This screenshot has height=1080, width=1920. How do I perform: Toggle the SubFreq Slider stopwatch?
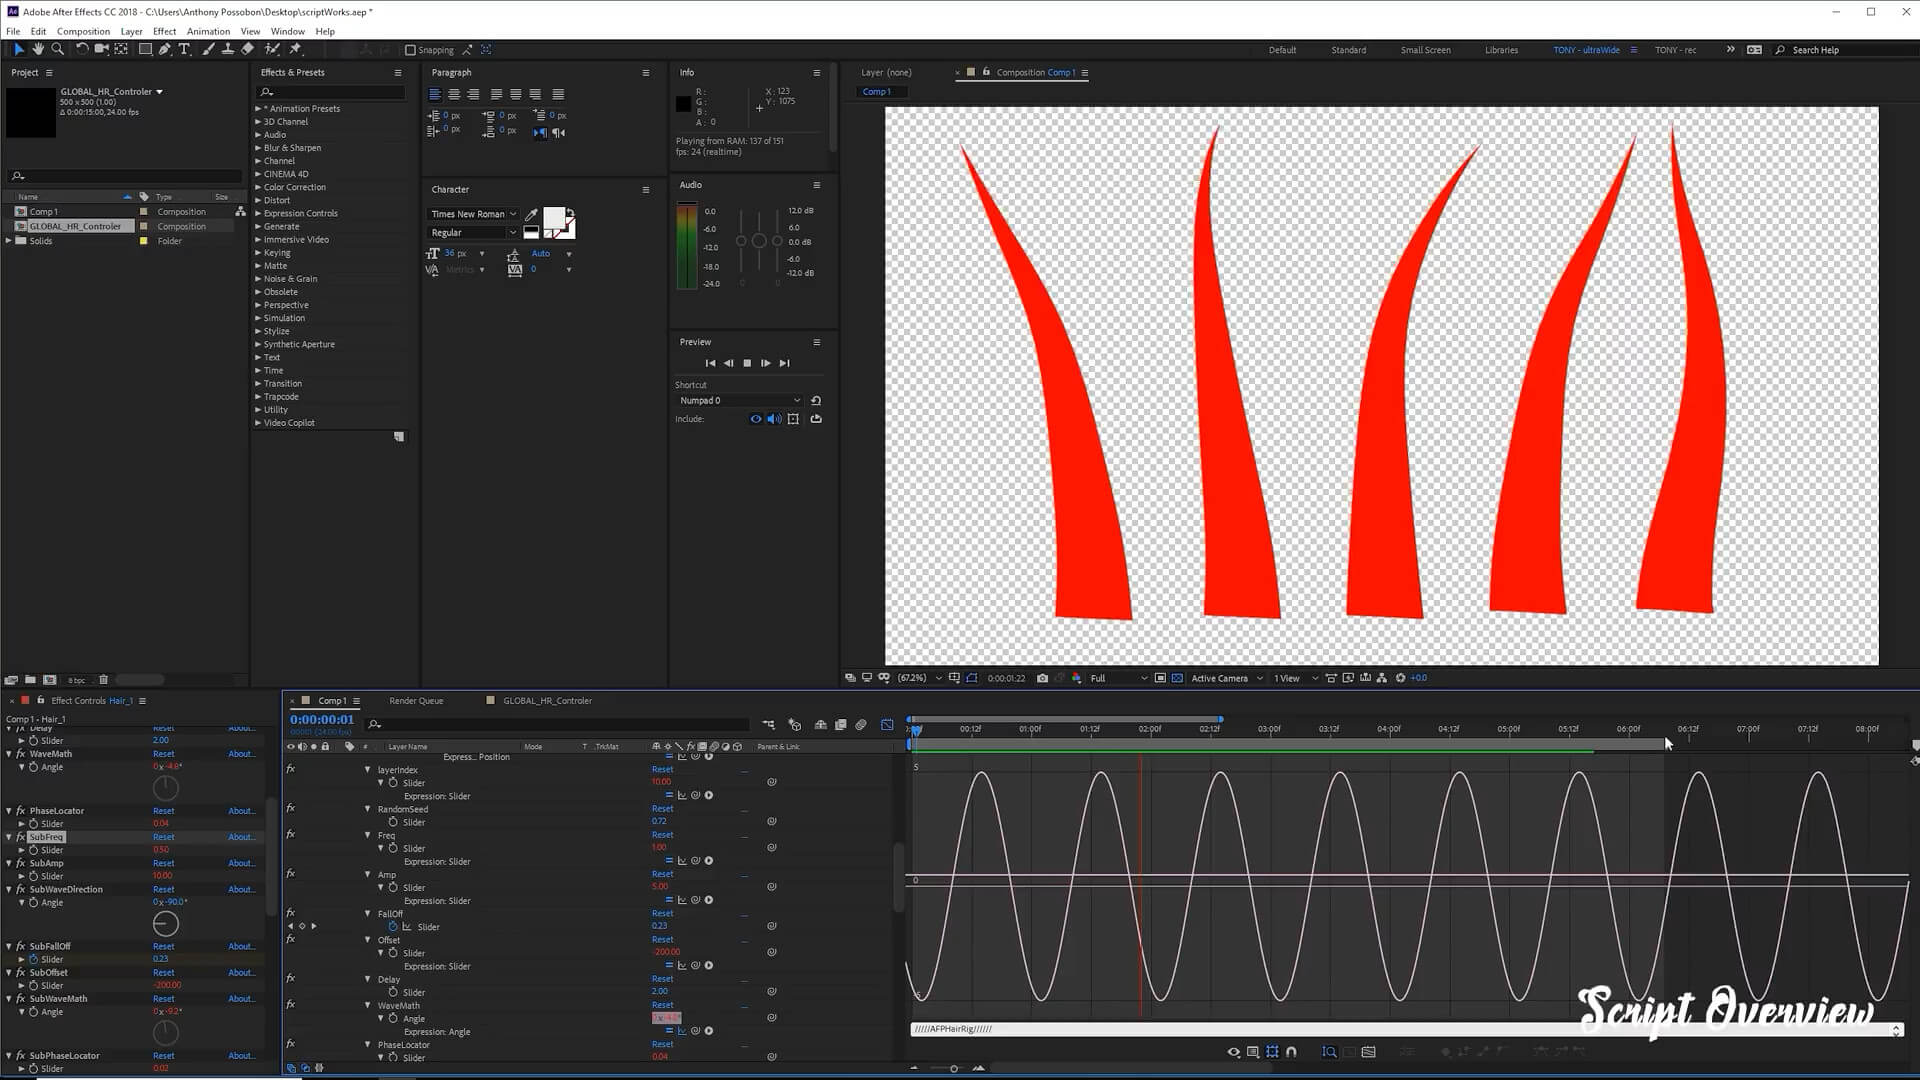(x=33, y=850)
